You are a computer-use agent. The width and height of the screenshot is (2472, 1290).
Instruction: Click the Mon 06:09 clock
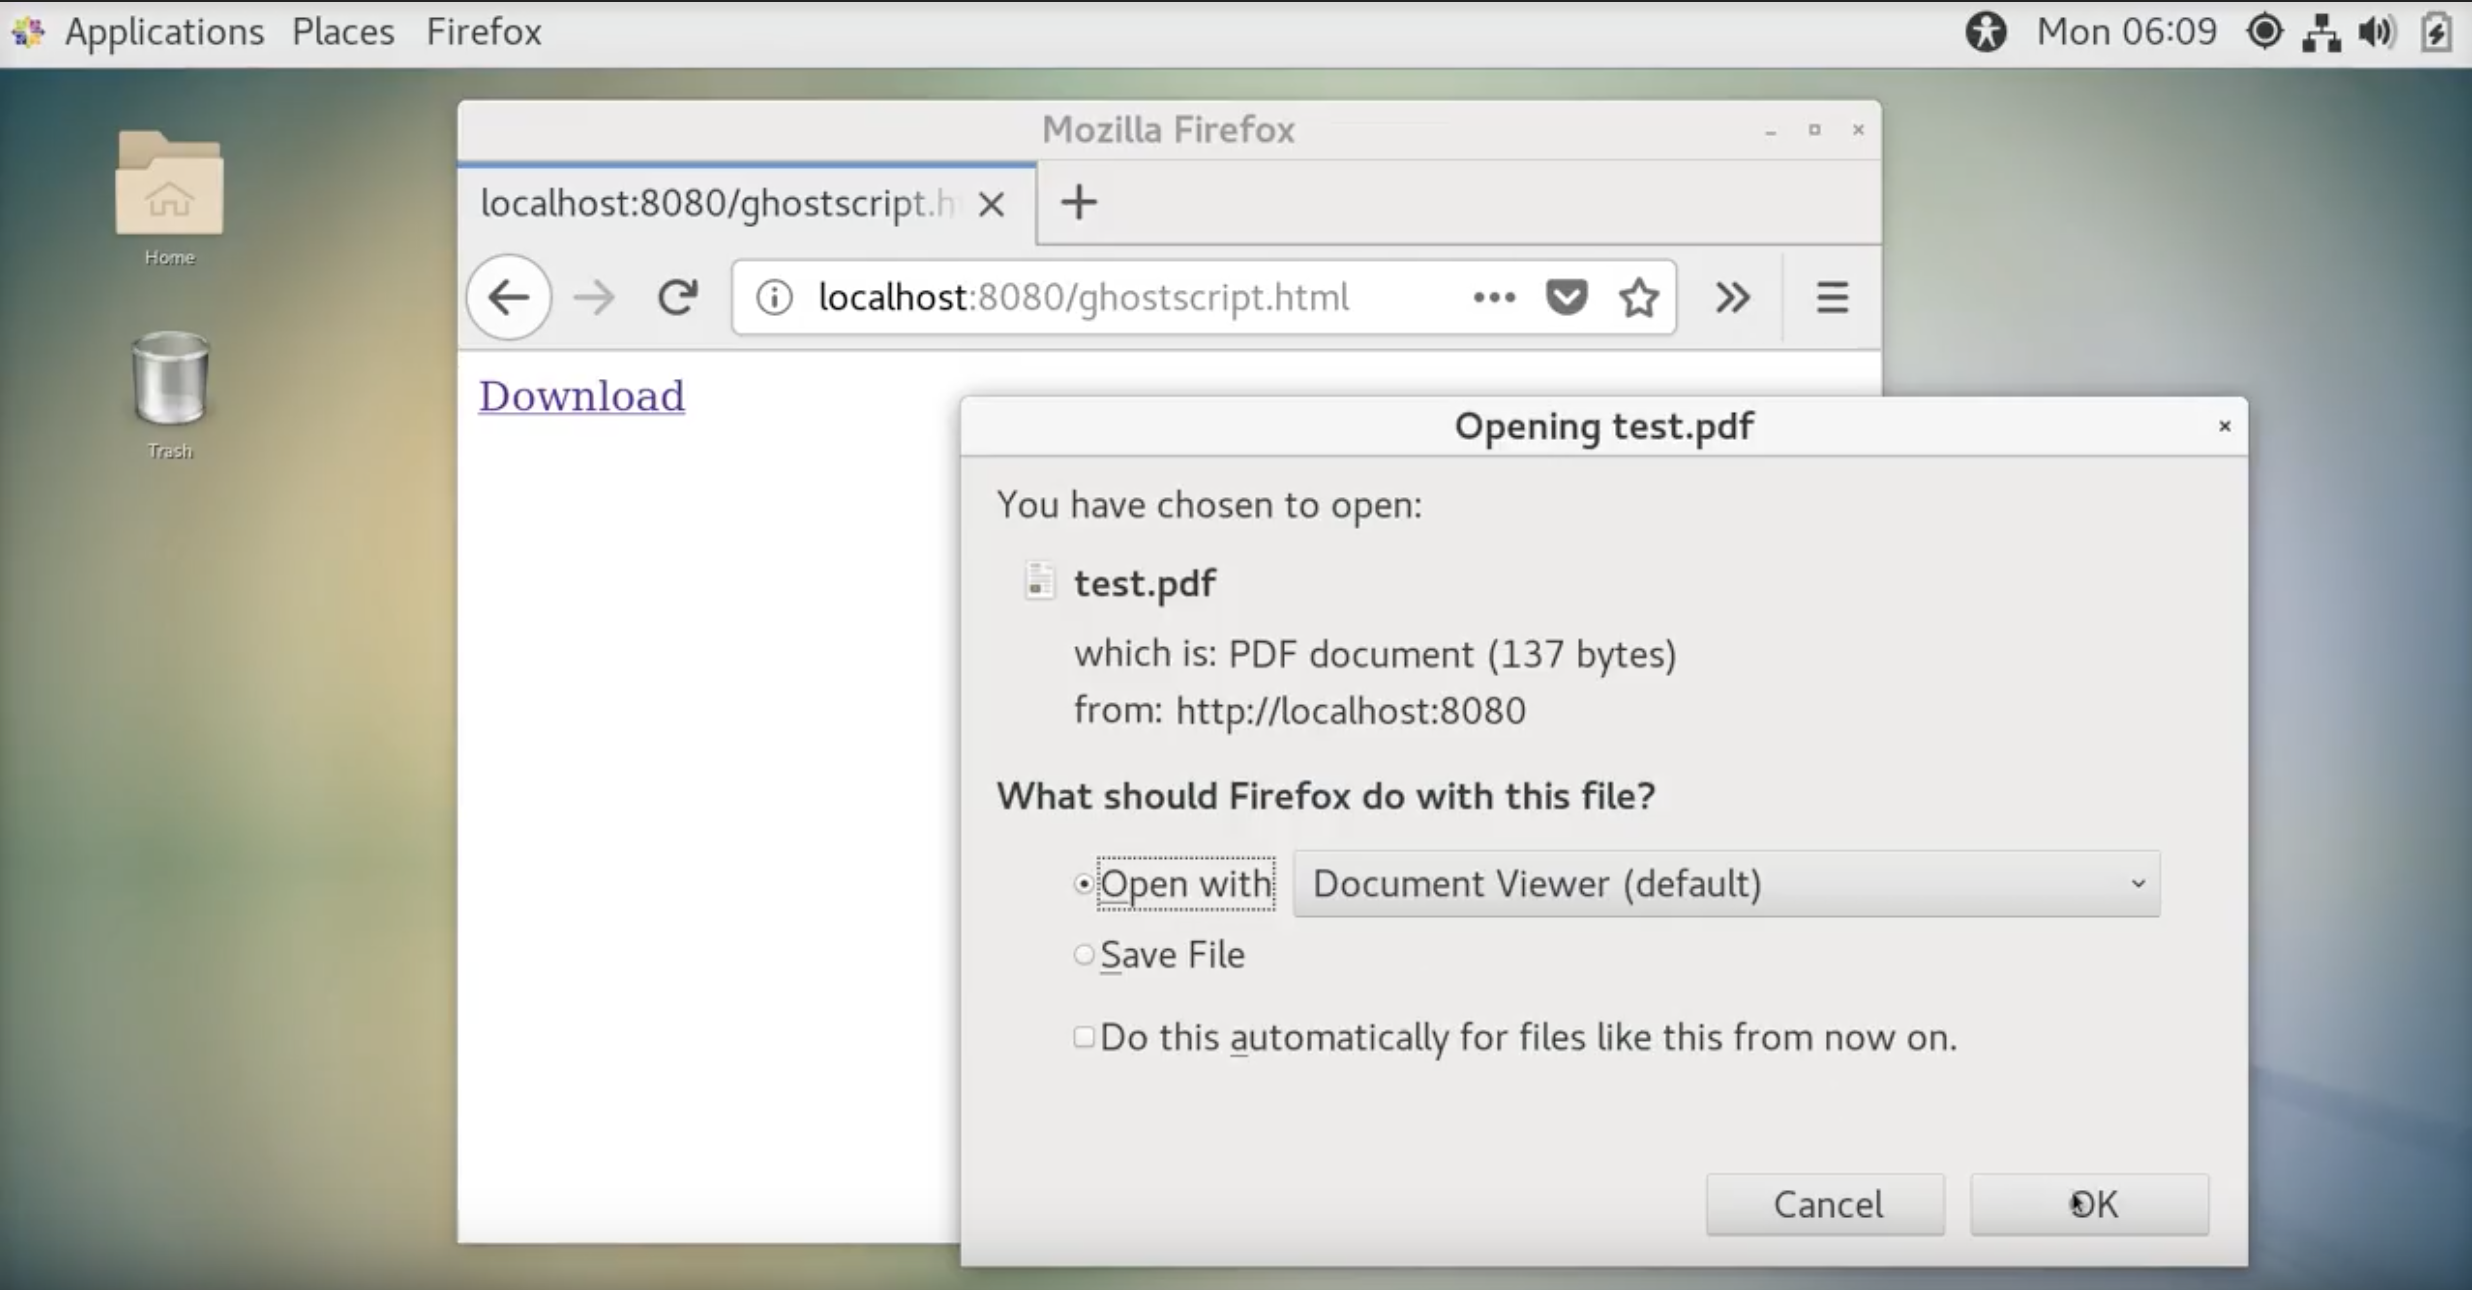[2127, 32]
